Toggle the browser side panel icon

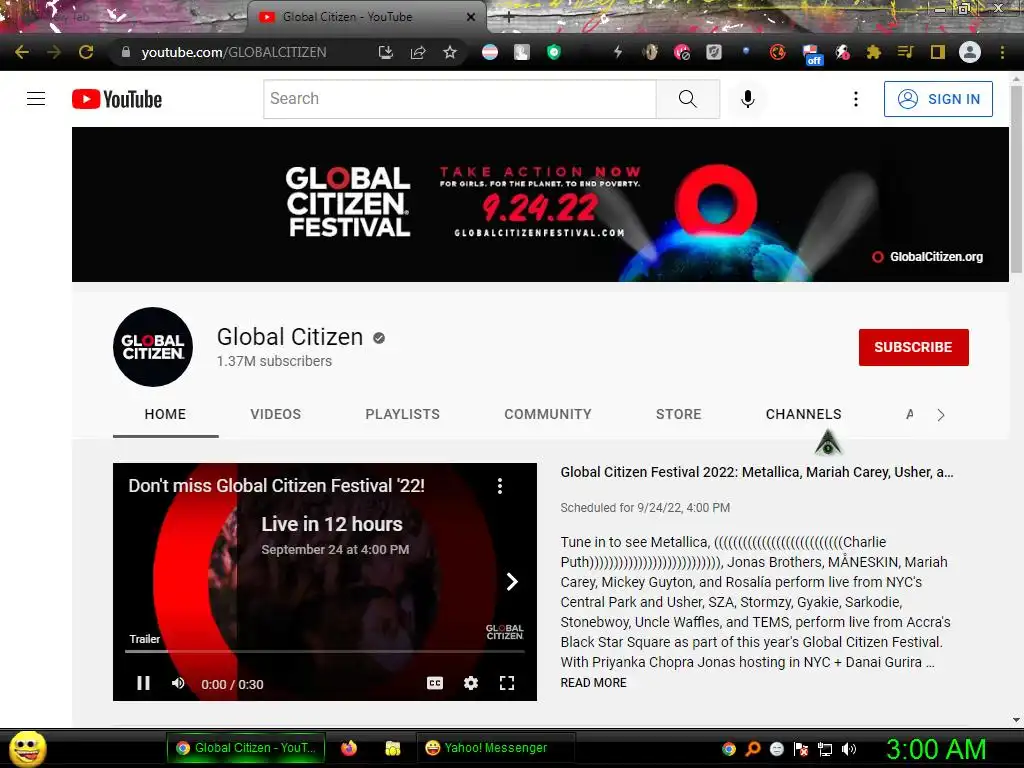point(937,52)
